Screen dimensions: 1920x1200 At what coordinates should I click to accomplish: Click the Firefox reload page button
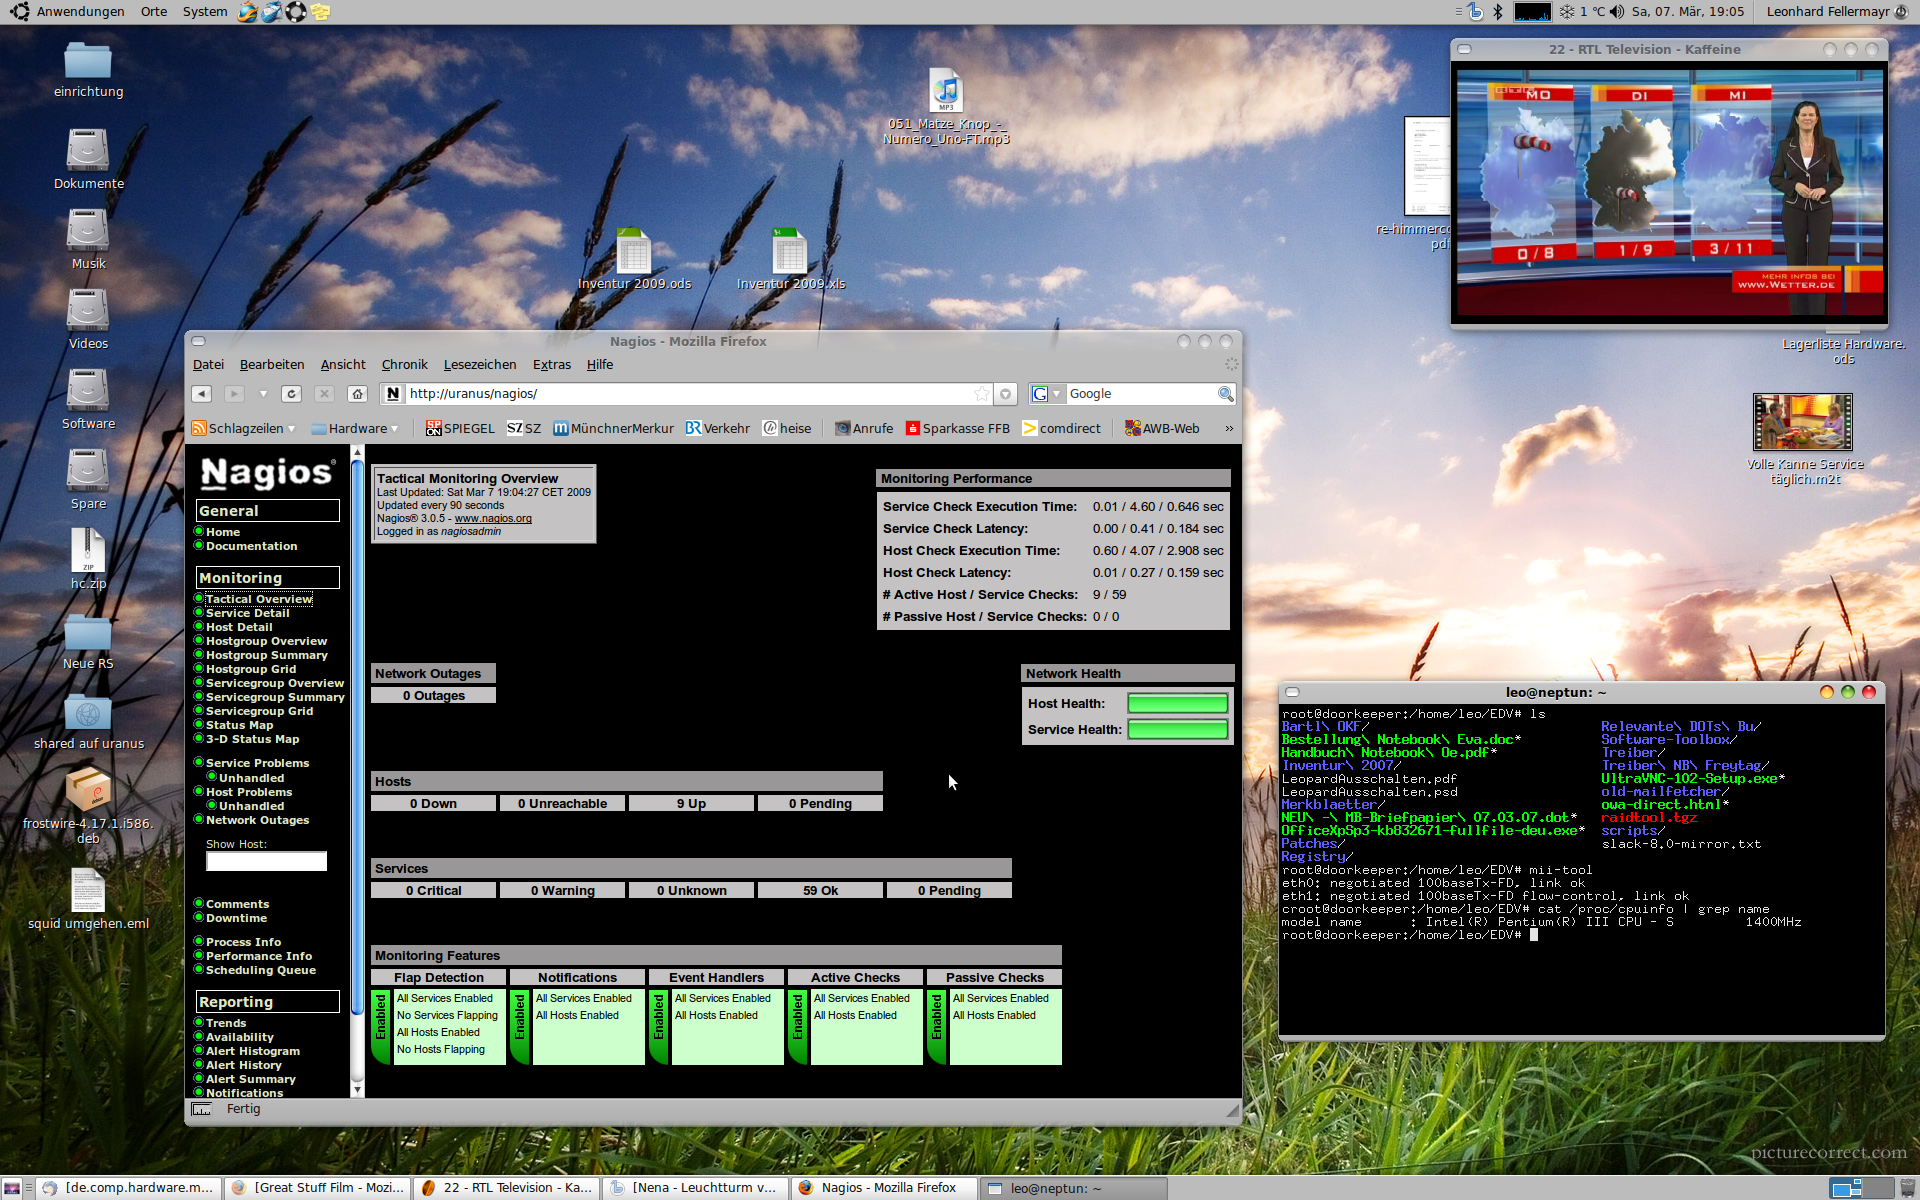tap(291, 394)
